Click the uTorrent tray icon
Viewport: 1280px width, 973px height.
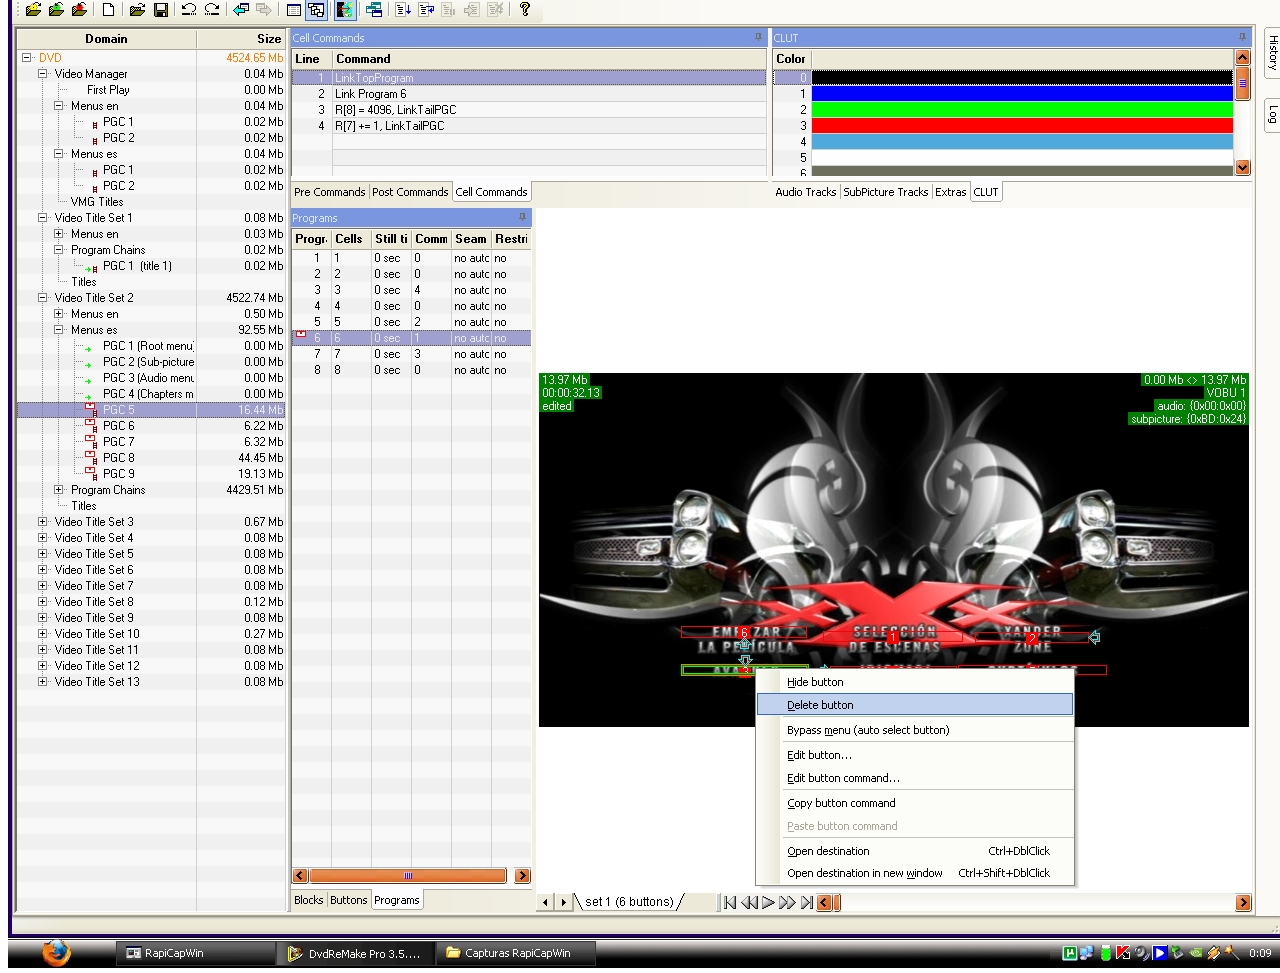(1069, 953)
